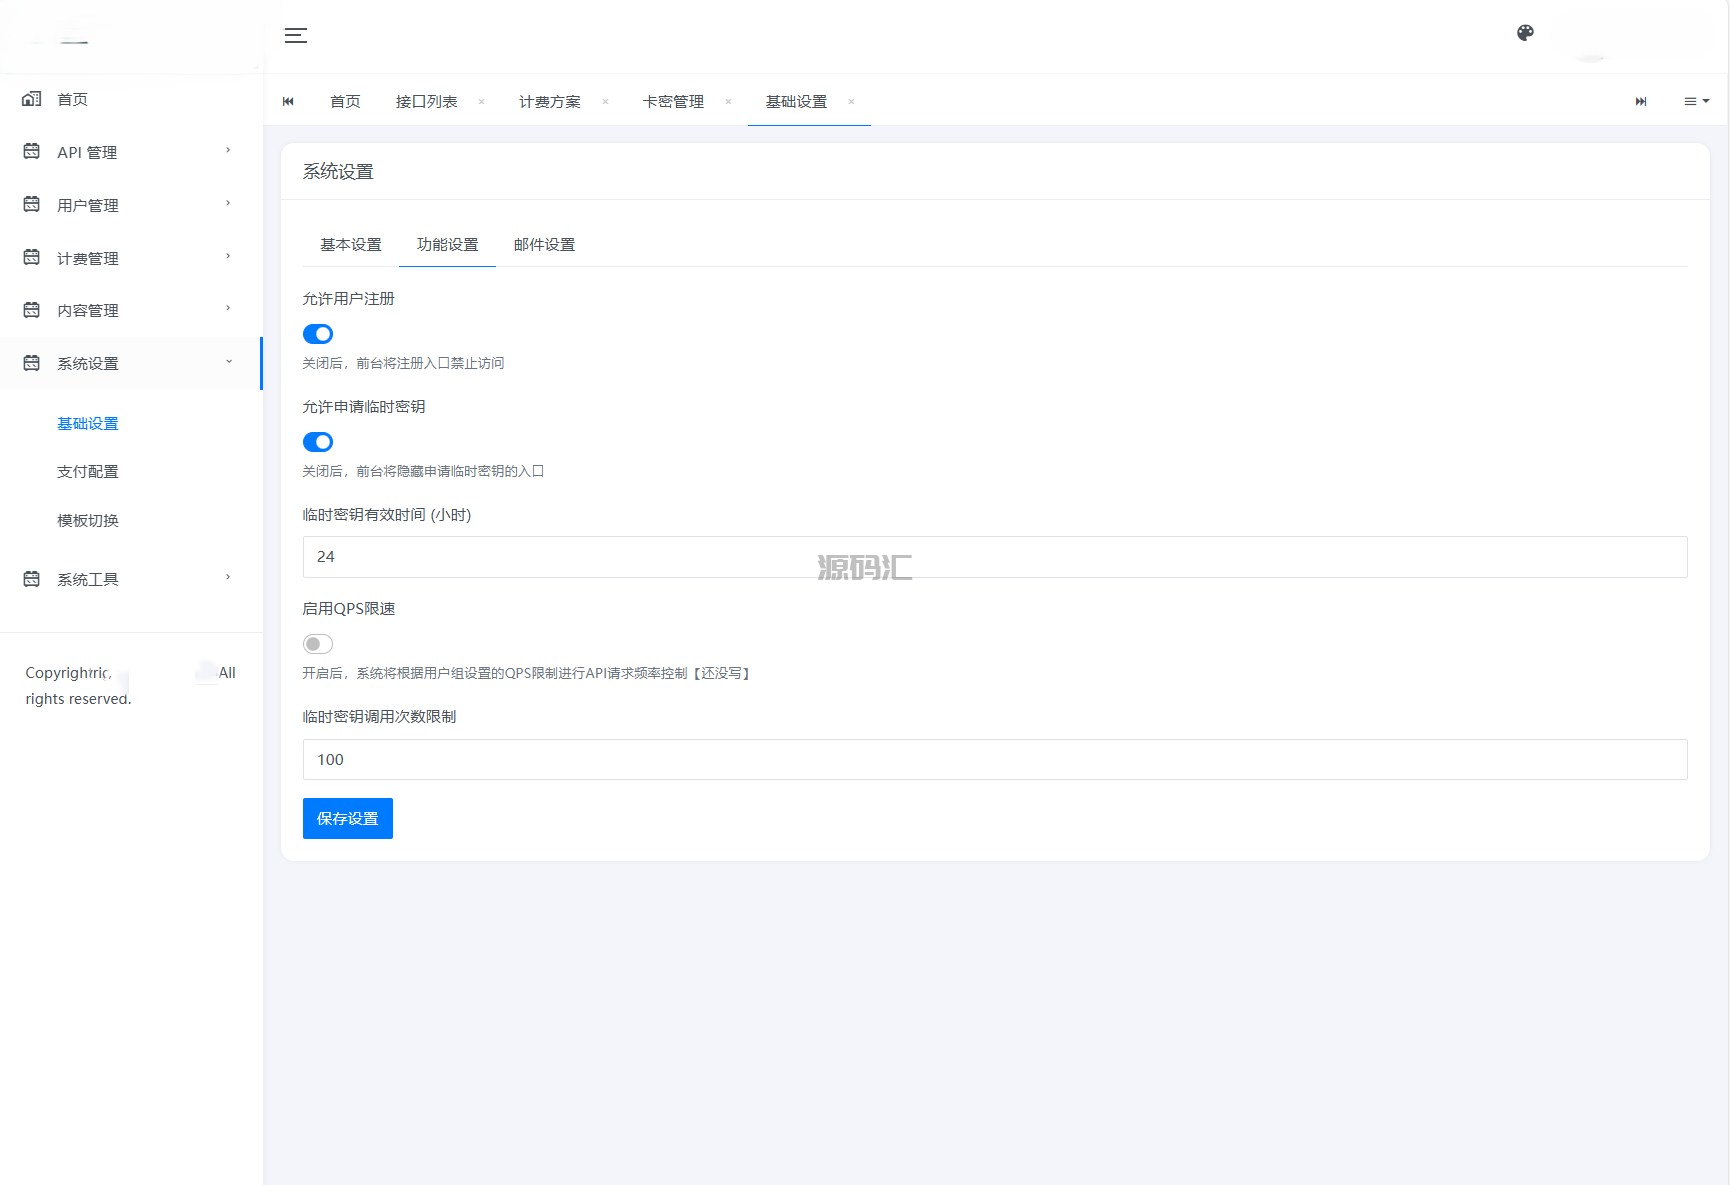The image size is (1730, 1185).
Task: Click the 内容管理 sidebar icon
Action: coord(32,310)
